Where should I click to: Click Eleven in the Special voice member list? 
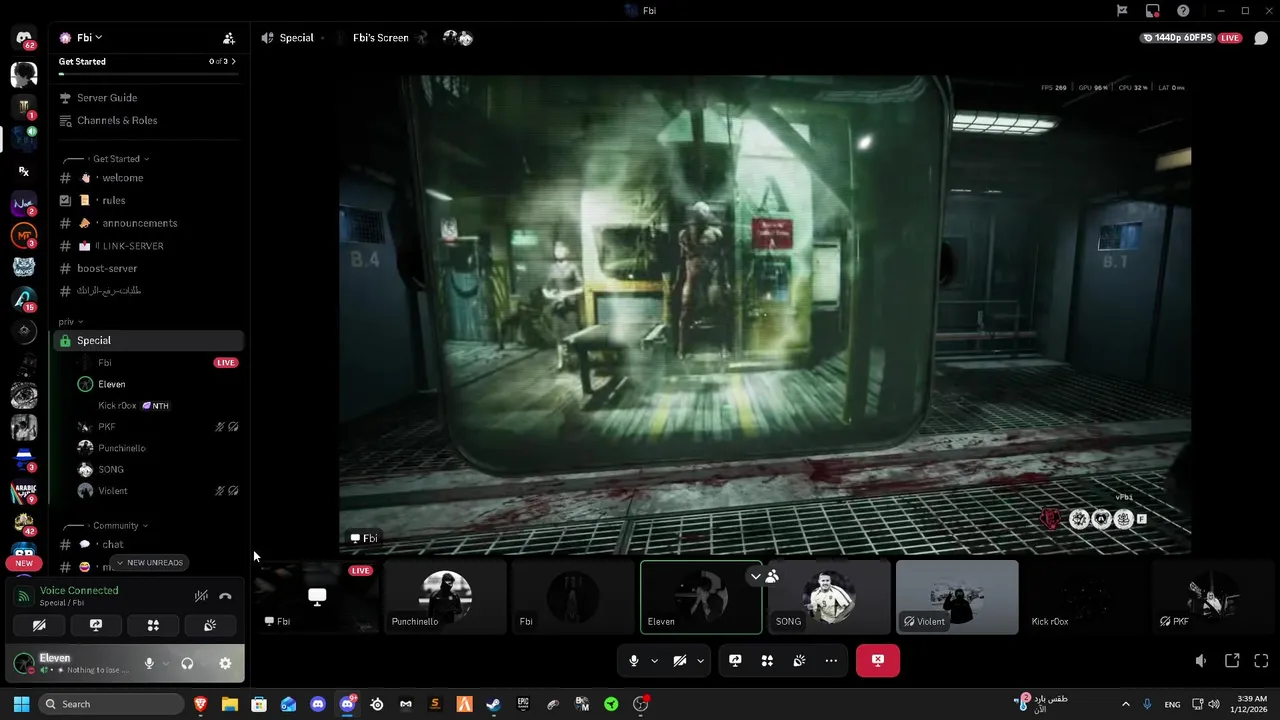(x=112, y=385)
